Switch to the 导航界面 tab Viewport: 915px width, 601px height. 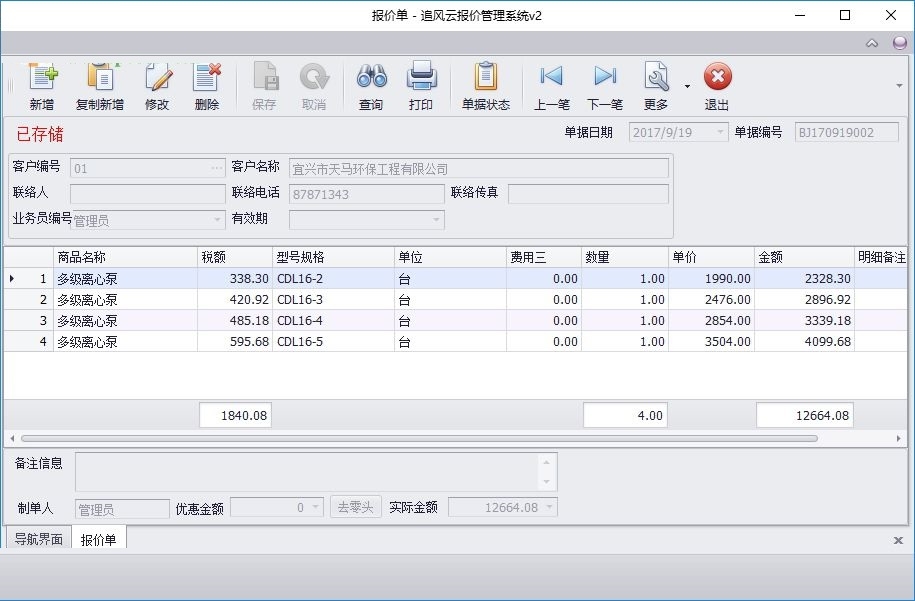tap(39, 539)
